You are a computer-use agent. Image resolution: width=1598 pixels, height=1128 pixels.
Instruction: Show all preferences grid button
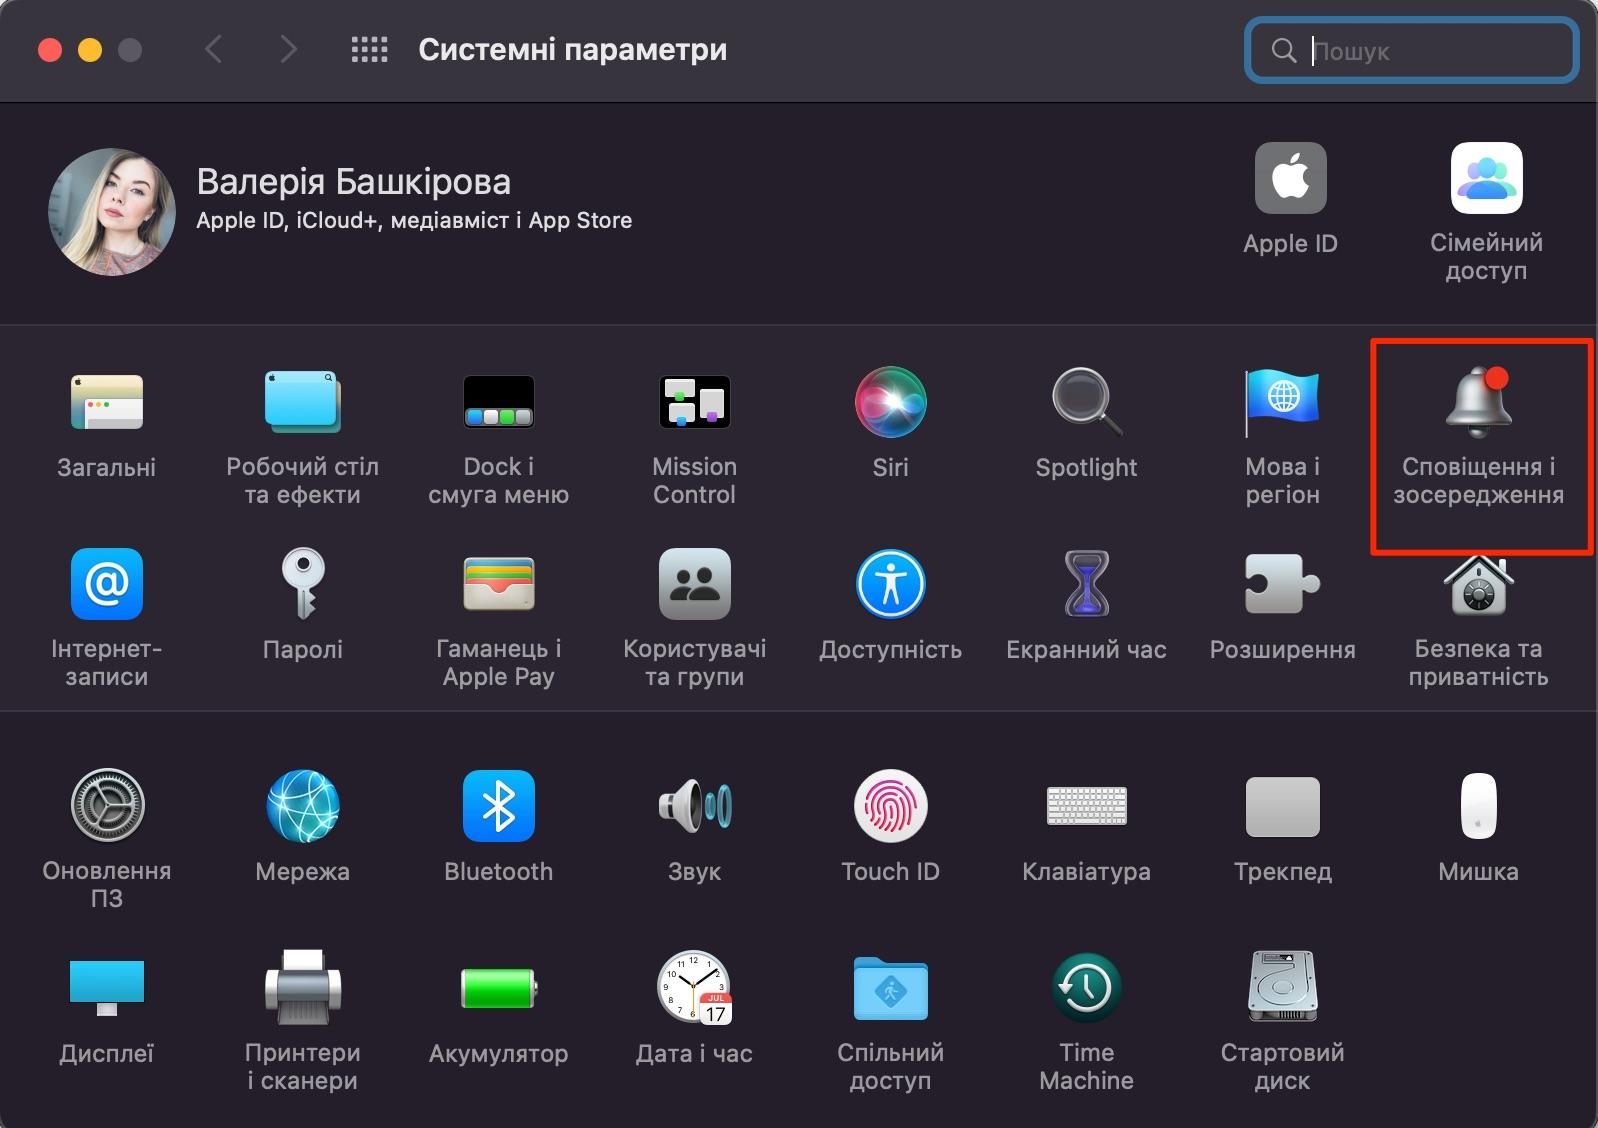coord(369,50)
